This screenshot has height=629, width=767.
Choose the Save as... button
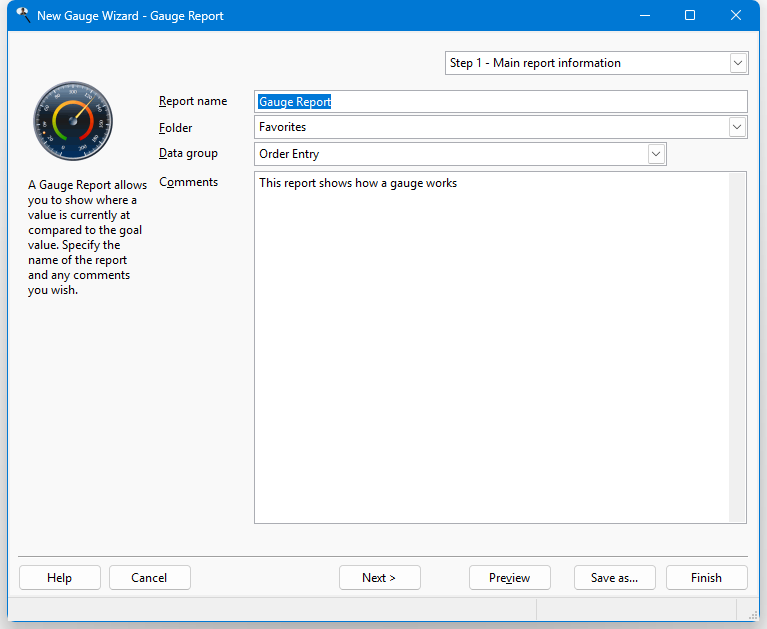tap(614, 577)
